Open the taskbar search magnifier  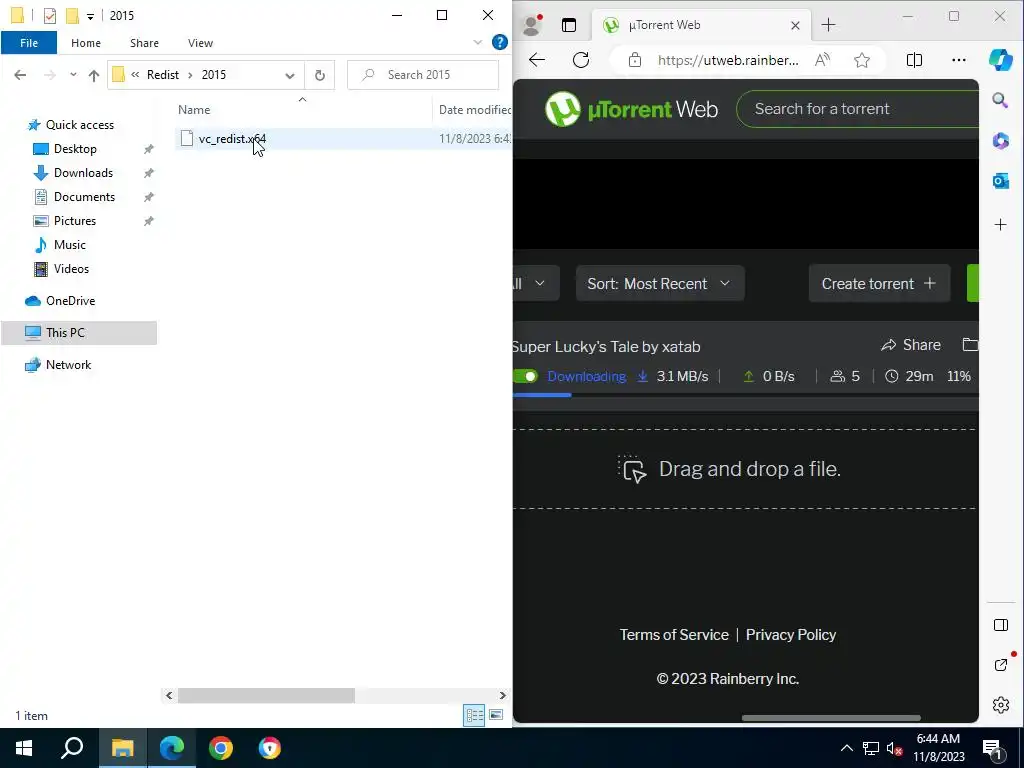pos(72,748)
